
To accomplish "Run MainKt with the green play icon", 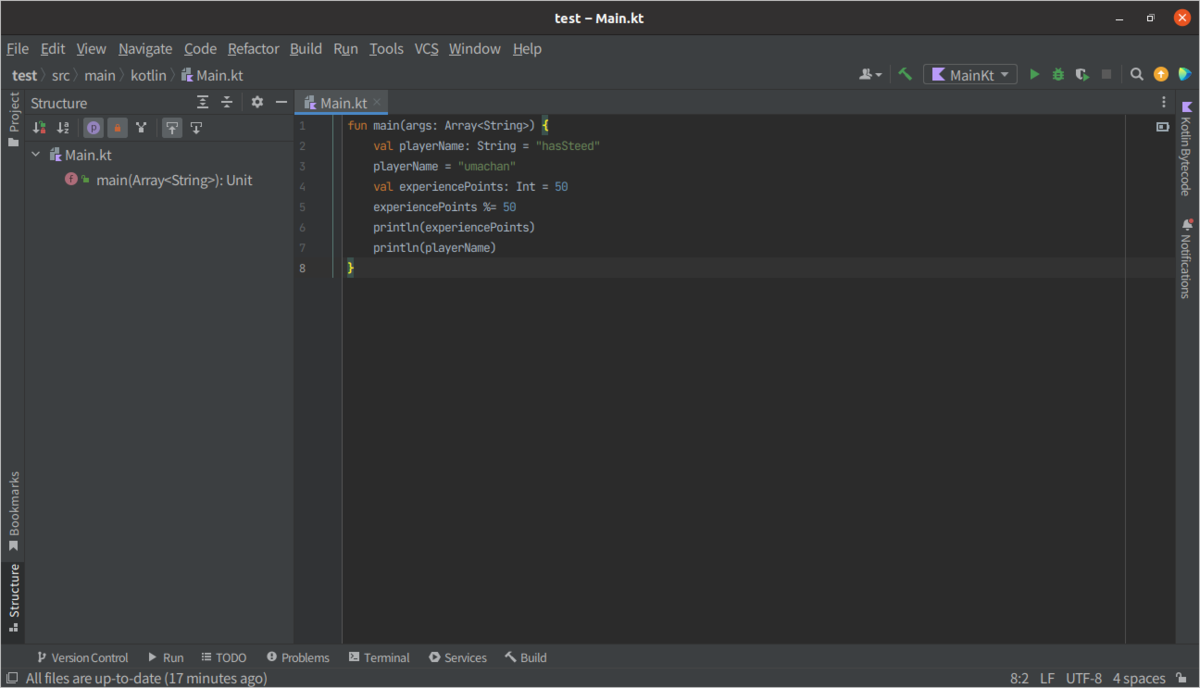I will tap(1035, 75).
